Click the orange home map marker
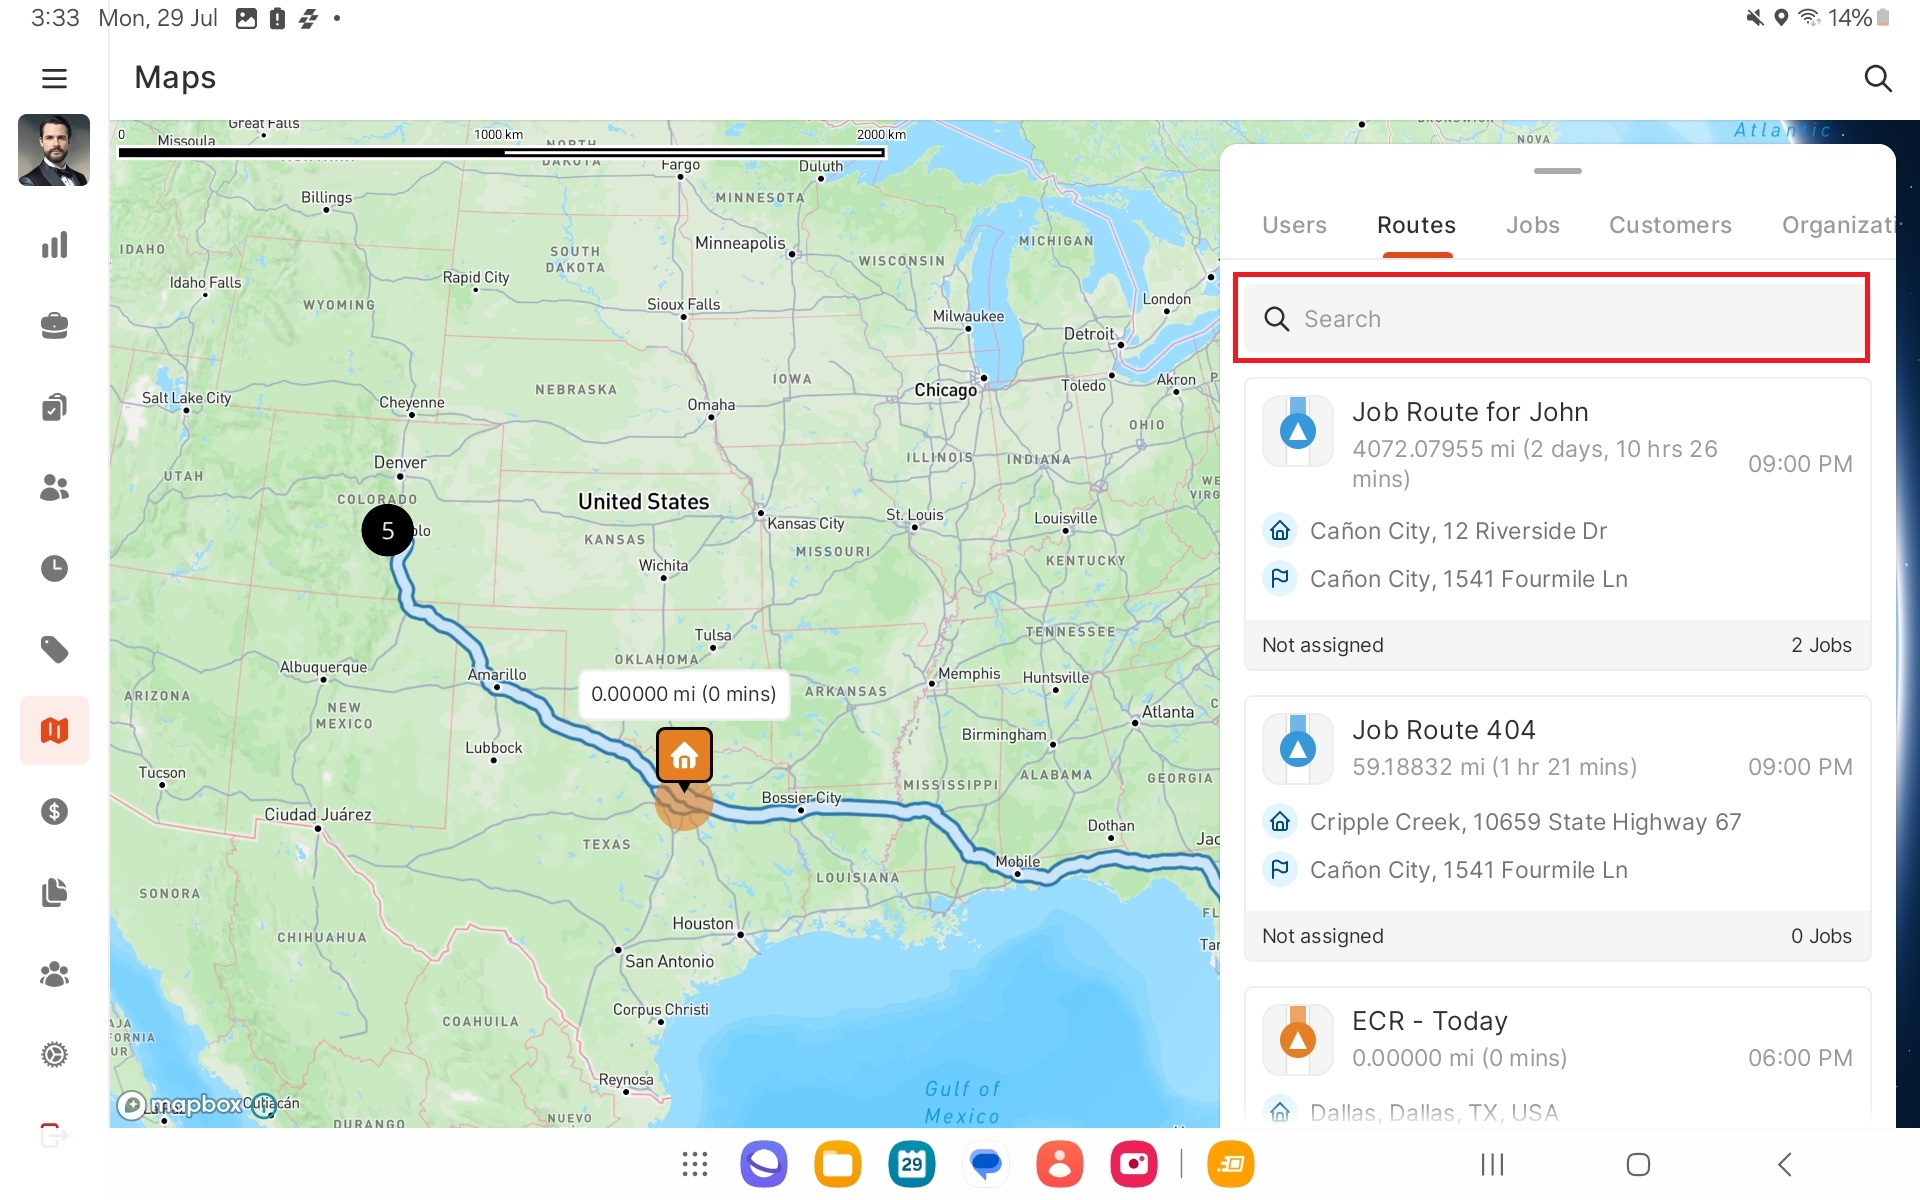Image resolution: width=1920 pixels, height=1200 pixels. point(684,756)
